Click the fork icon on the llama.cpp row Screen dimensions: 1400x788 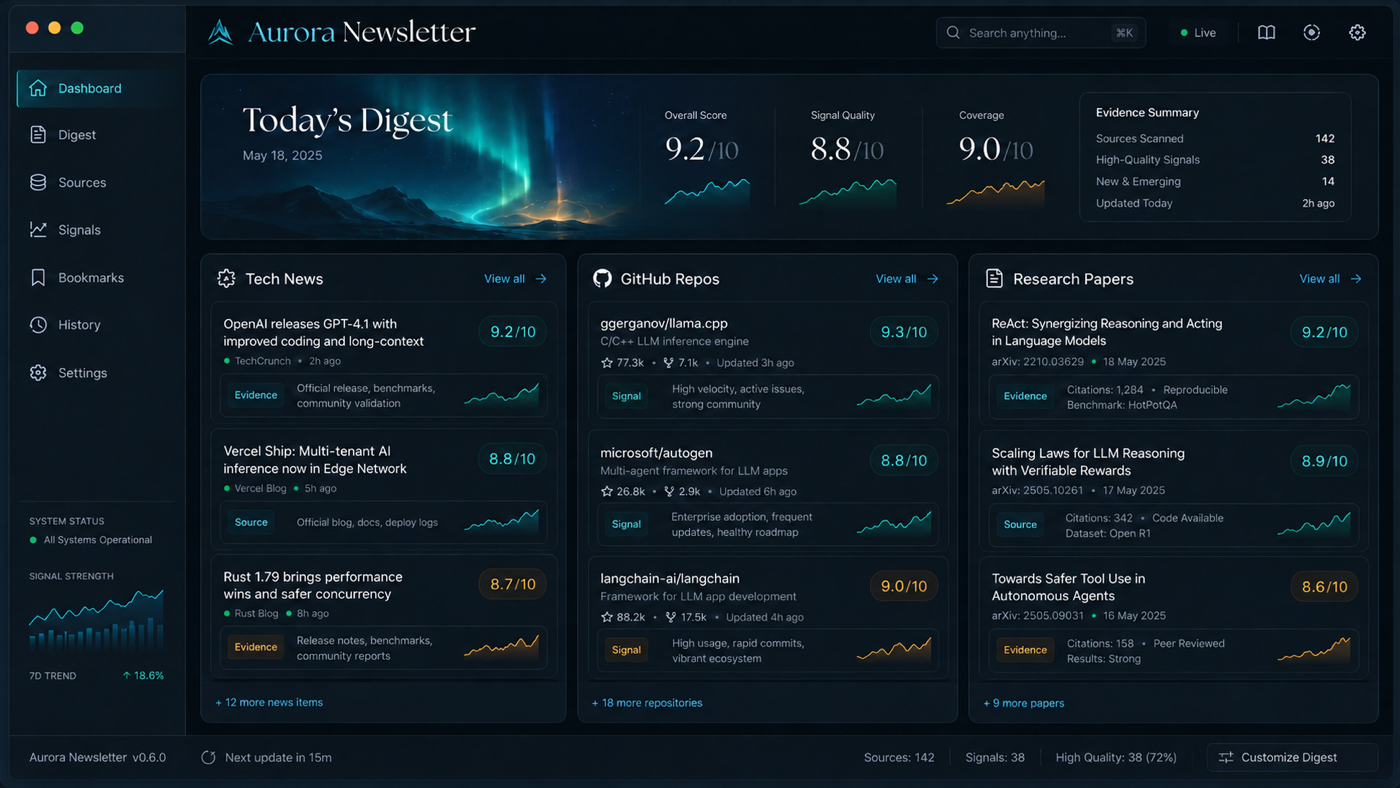(x=669, y=363)
